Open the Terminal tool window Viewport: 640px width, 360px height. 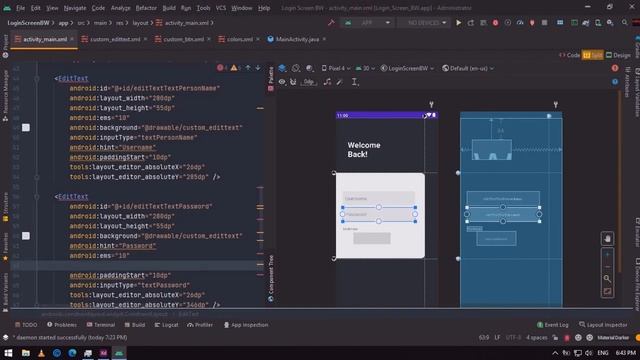click(x=100, y=325)
